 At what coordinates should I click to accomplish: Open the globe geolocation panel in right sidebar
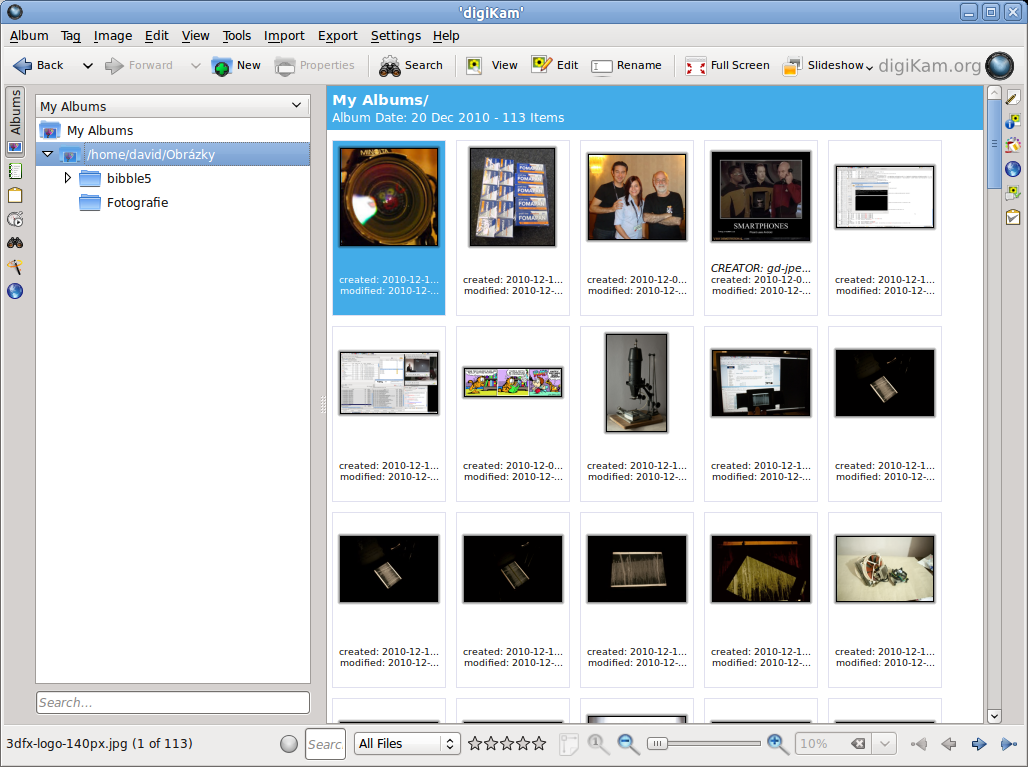[x=1013, y=169]
